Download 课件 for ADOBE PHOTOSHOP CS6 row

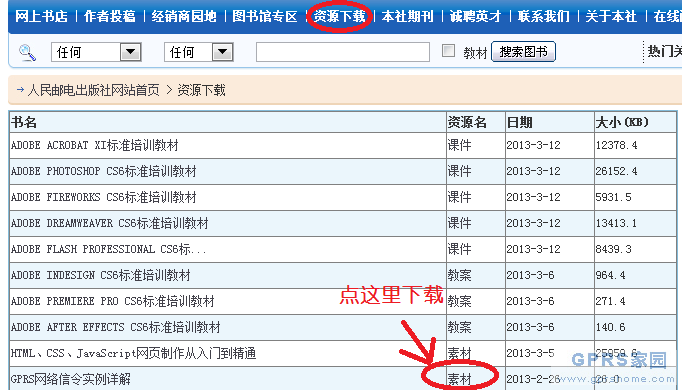[x=459, y=171]
